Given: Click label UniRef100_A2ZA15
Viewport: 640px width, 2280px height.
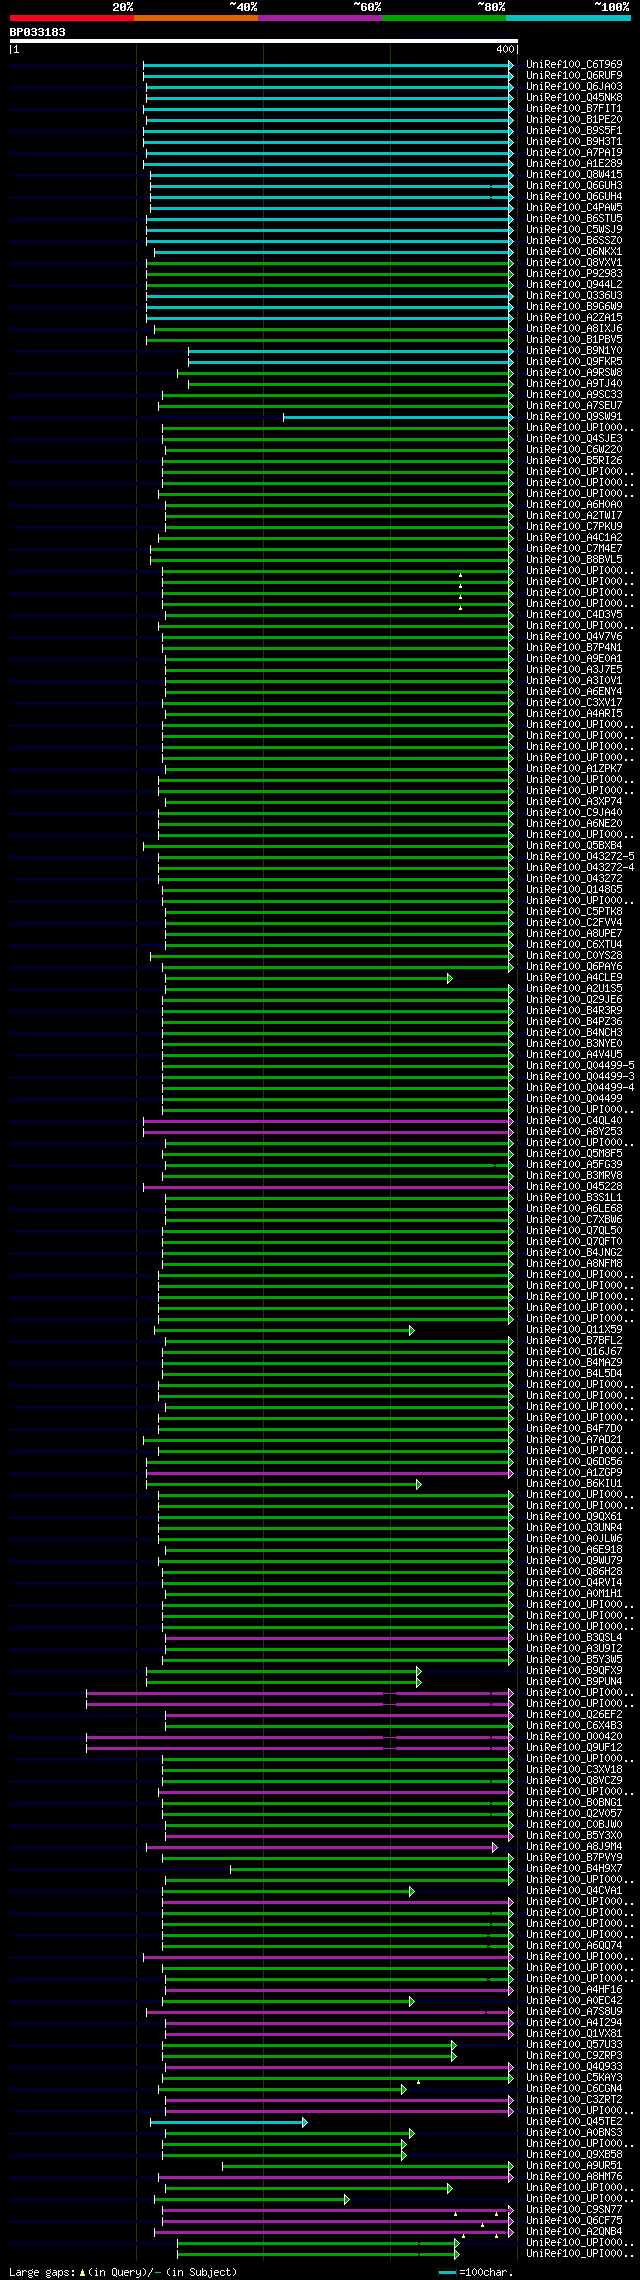Looking at the screenshot, I should click(574, 317).
